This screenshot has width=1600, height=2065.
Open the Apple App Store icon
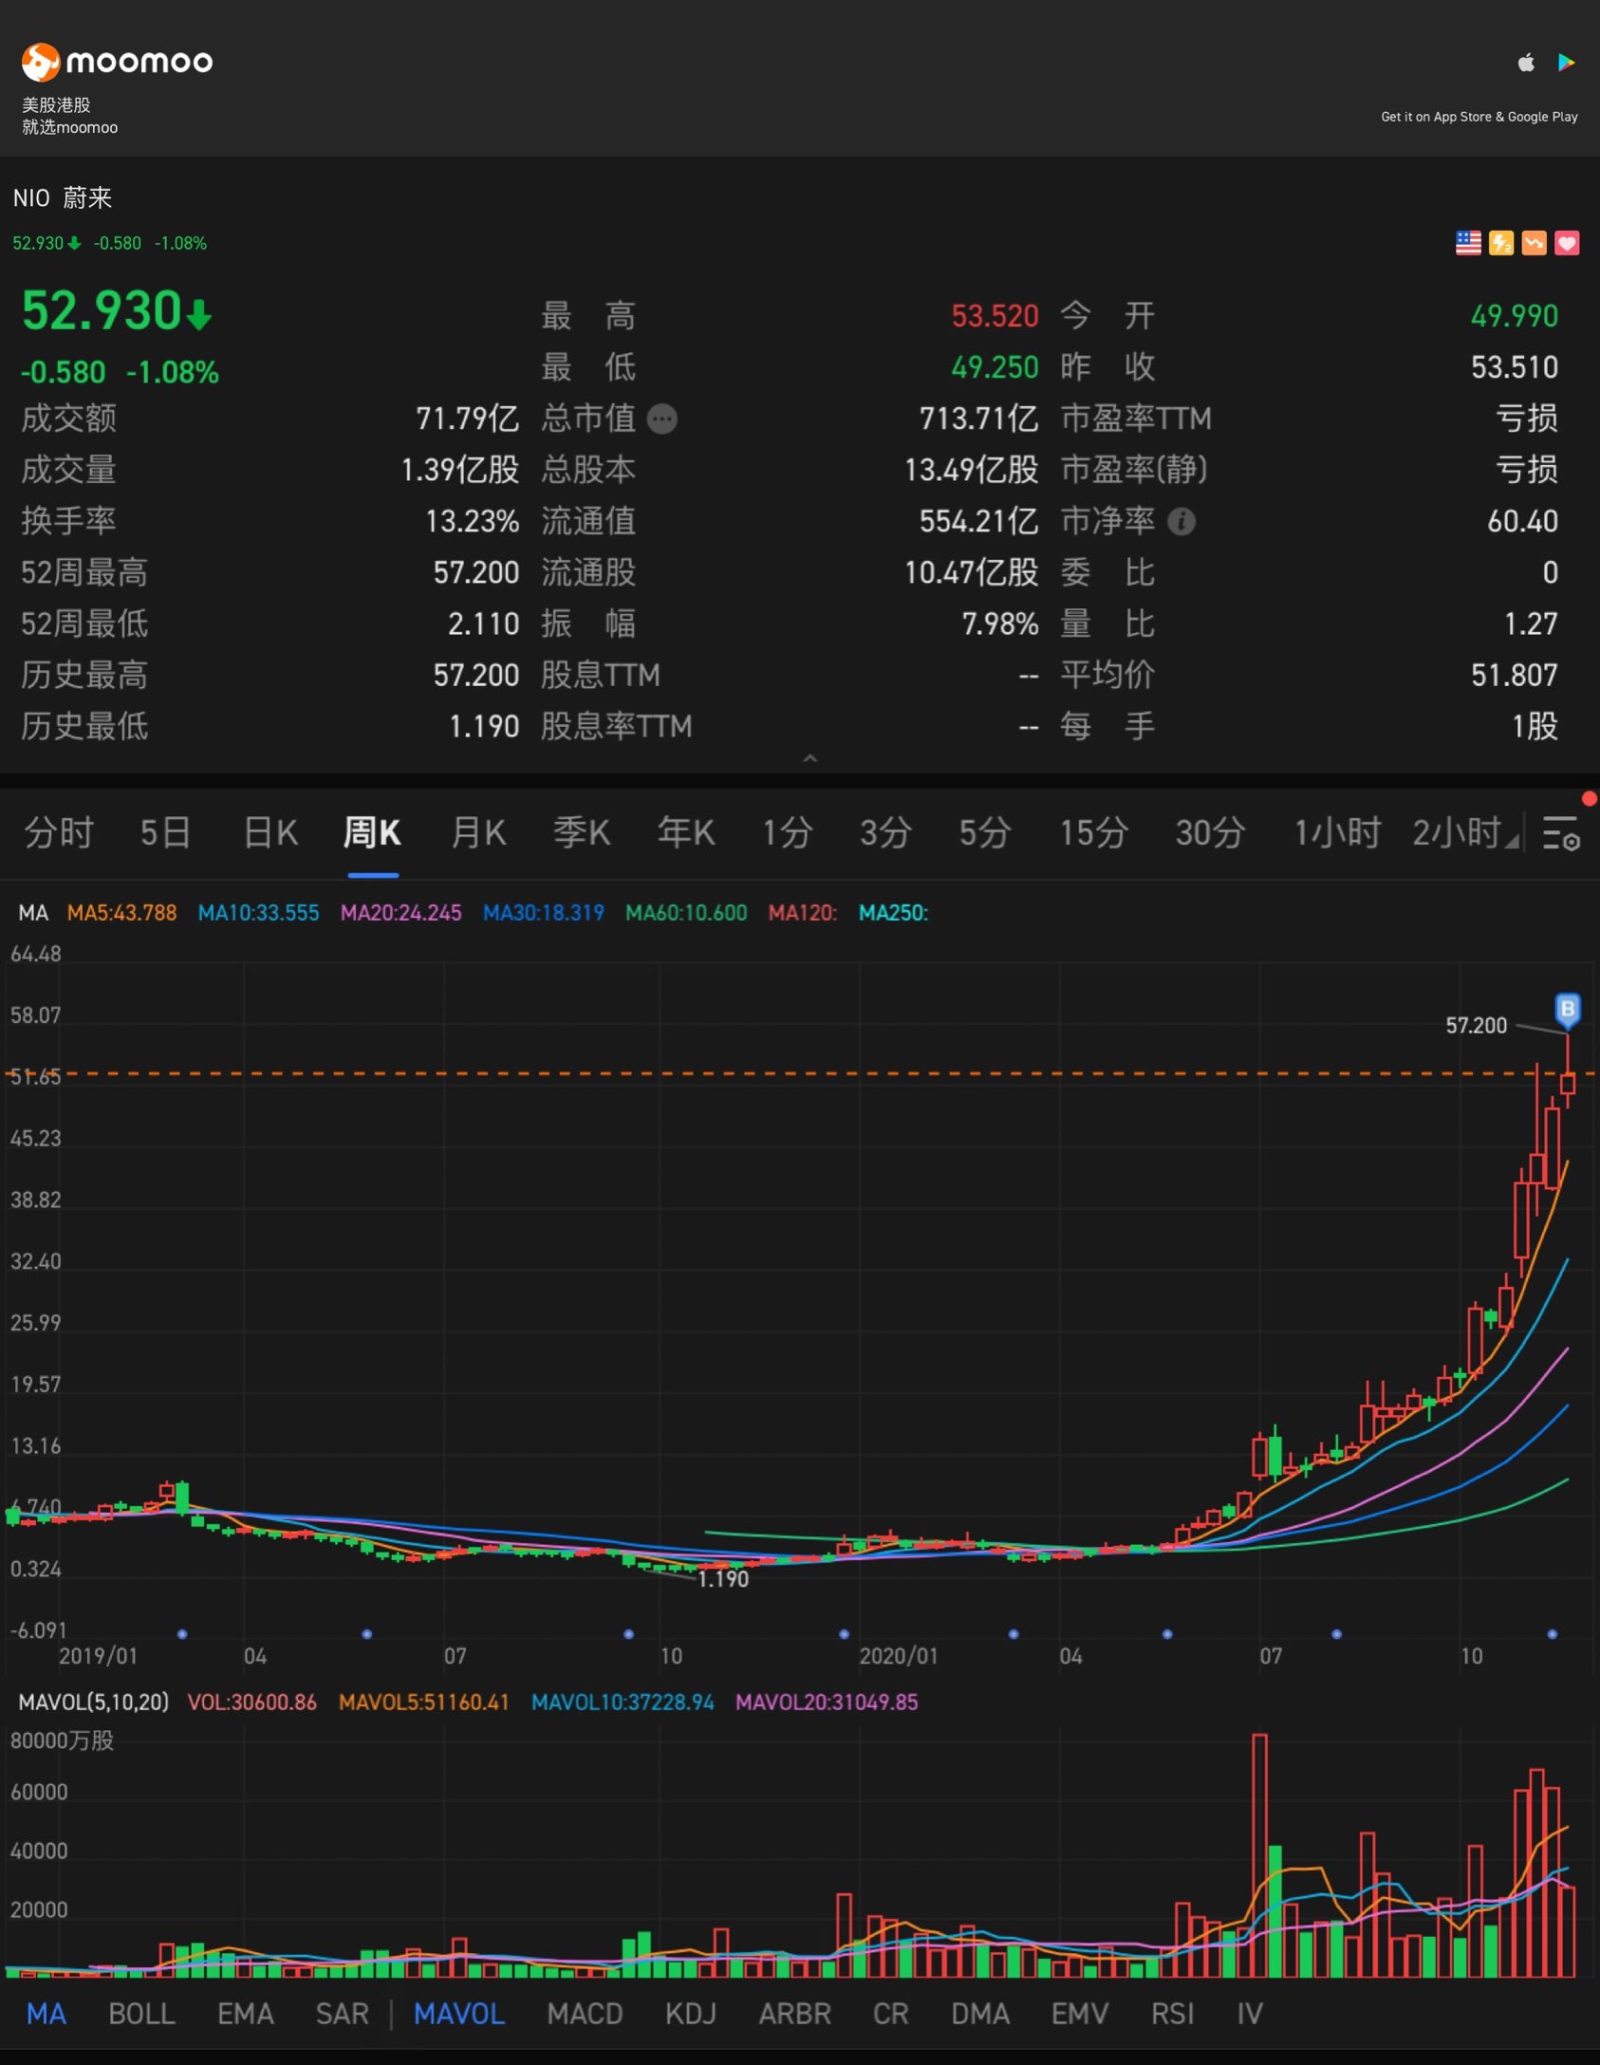(1526, 63)
